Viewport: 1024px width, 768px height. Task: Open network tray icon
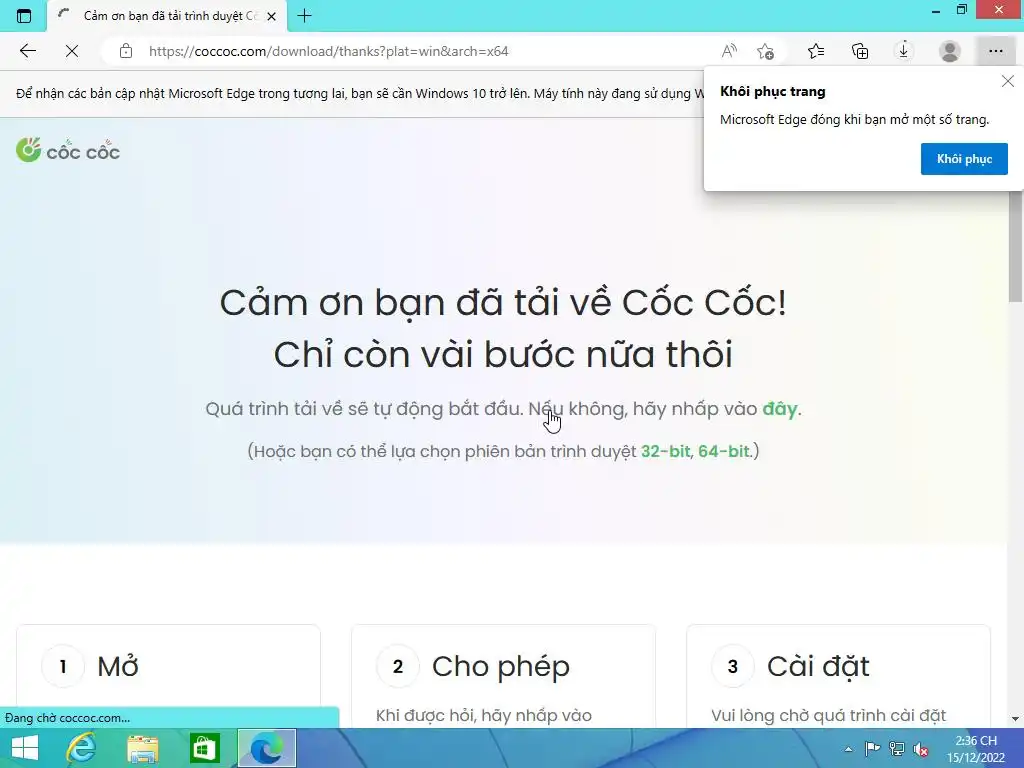(897, 749)
